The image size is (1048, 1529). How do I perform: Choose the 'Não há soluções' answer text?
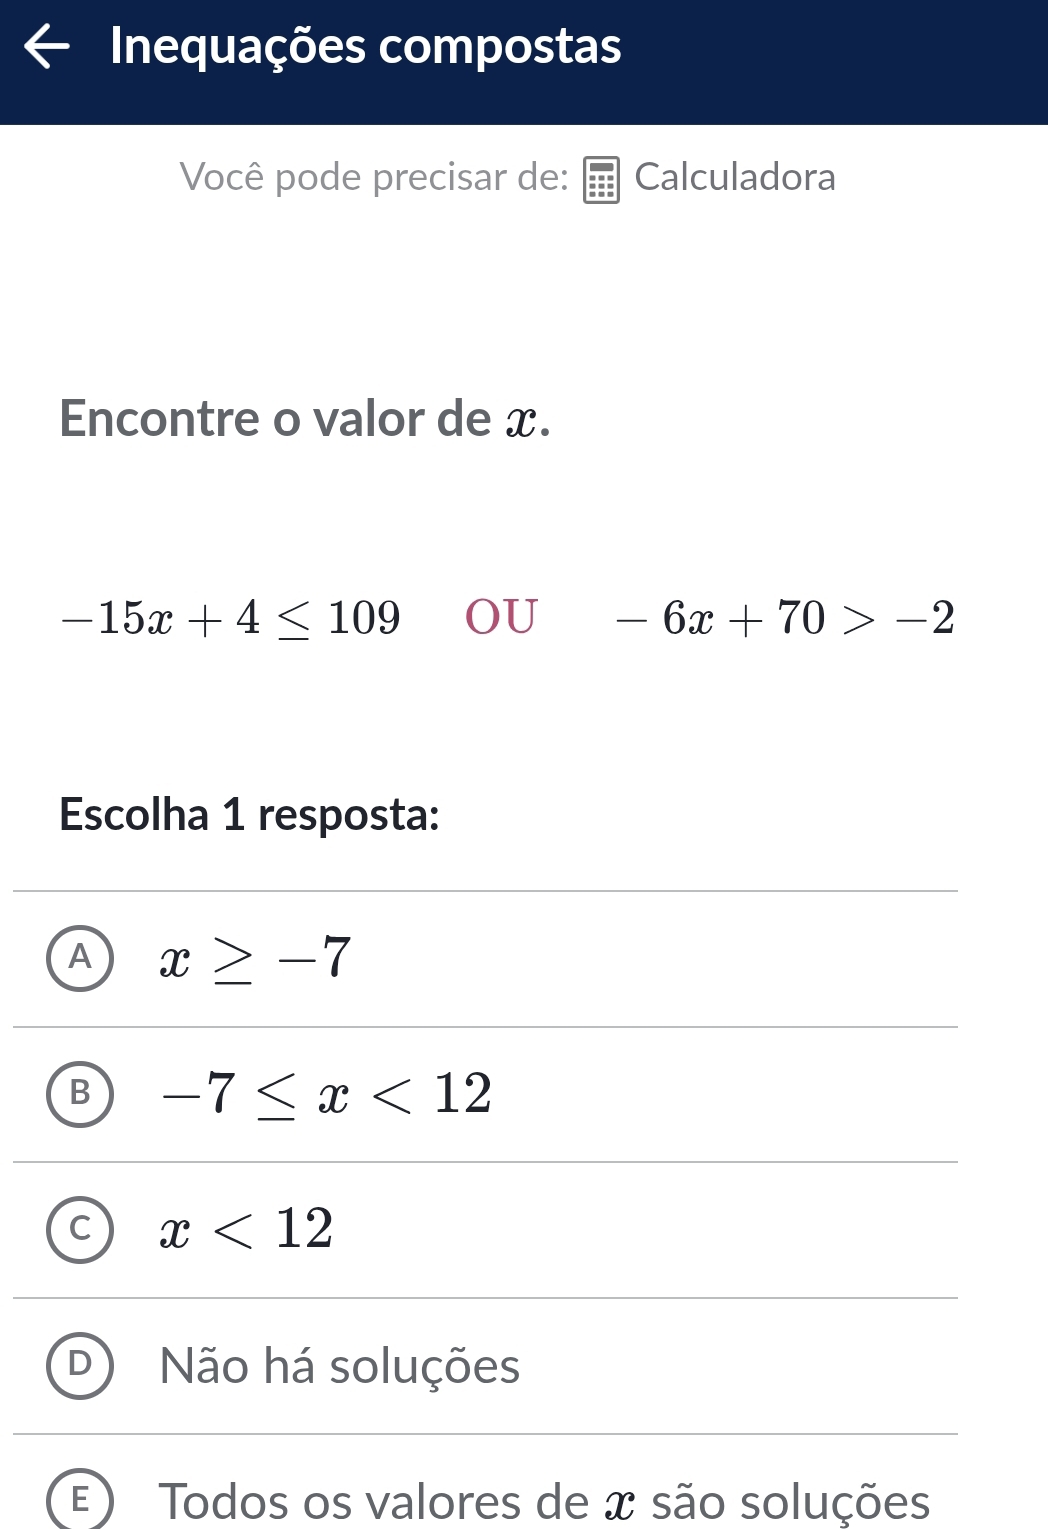(x=339, y=1366)
